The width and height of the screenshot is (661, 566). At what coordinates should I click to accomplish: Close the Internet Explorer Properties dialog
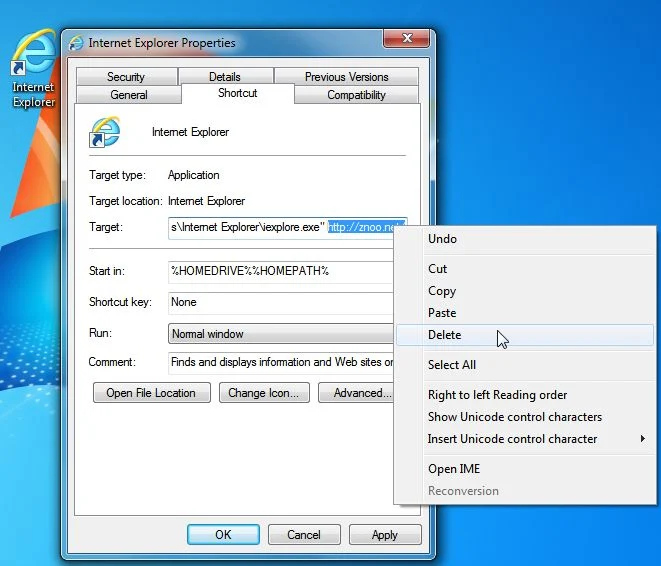(x=407, y=38)
